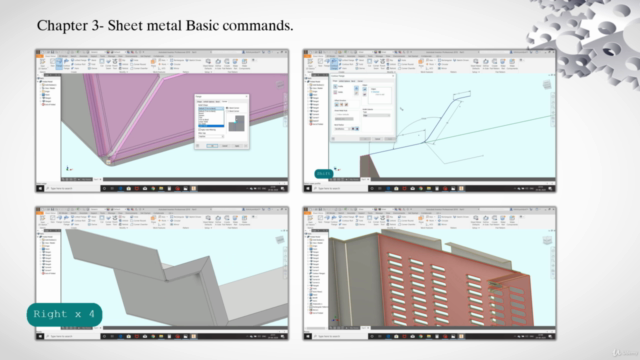Viewport: 640px width, 360px height.
Task: Select Profile picker in Contour Flange dialog
Action: [336, 87]
